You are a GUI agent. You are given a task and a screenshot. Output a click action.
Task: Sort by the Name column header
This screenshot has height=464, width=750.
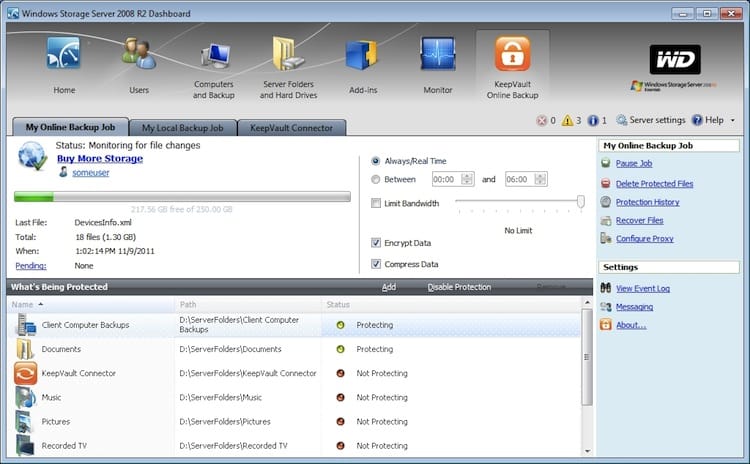90,305
